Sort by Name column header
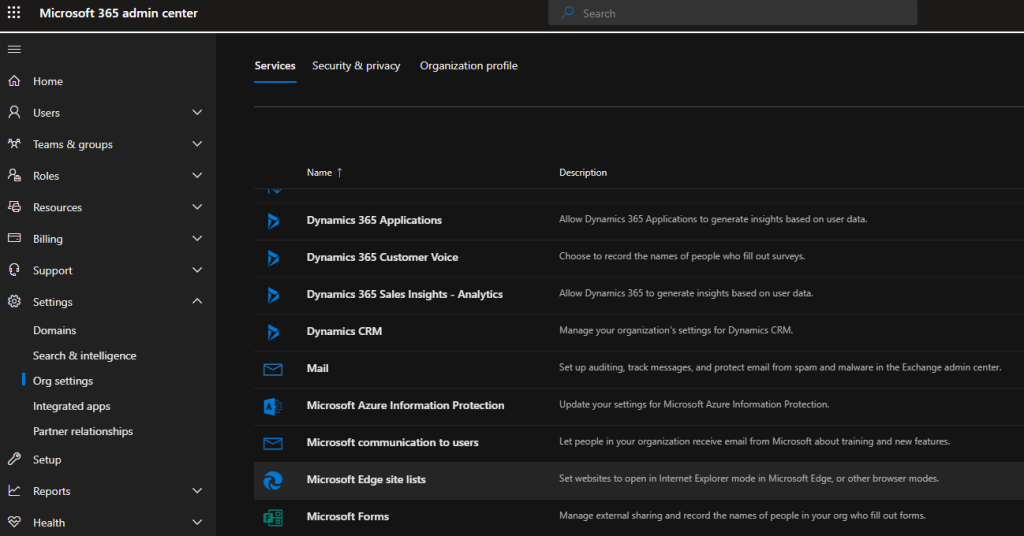The image size is (1024, 536). pyautogui.click(x=325, y=172)
